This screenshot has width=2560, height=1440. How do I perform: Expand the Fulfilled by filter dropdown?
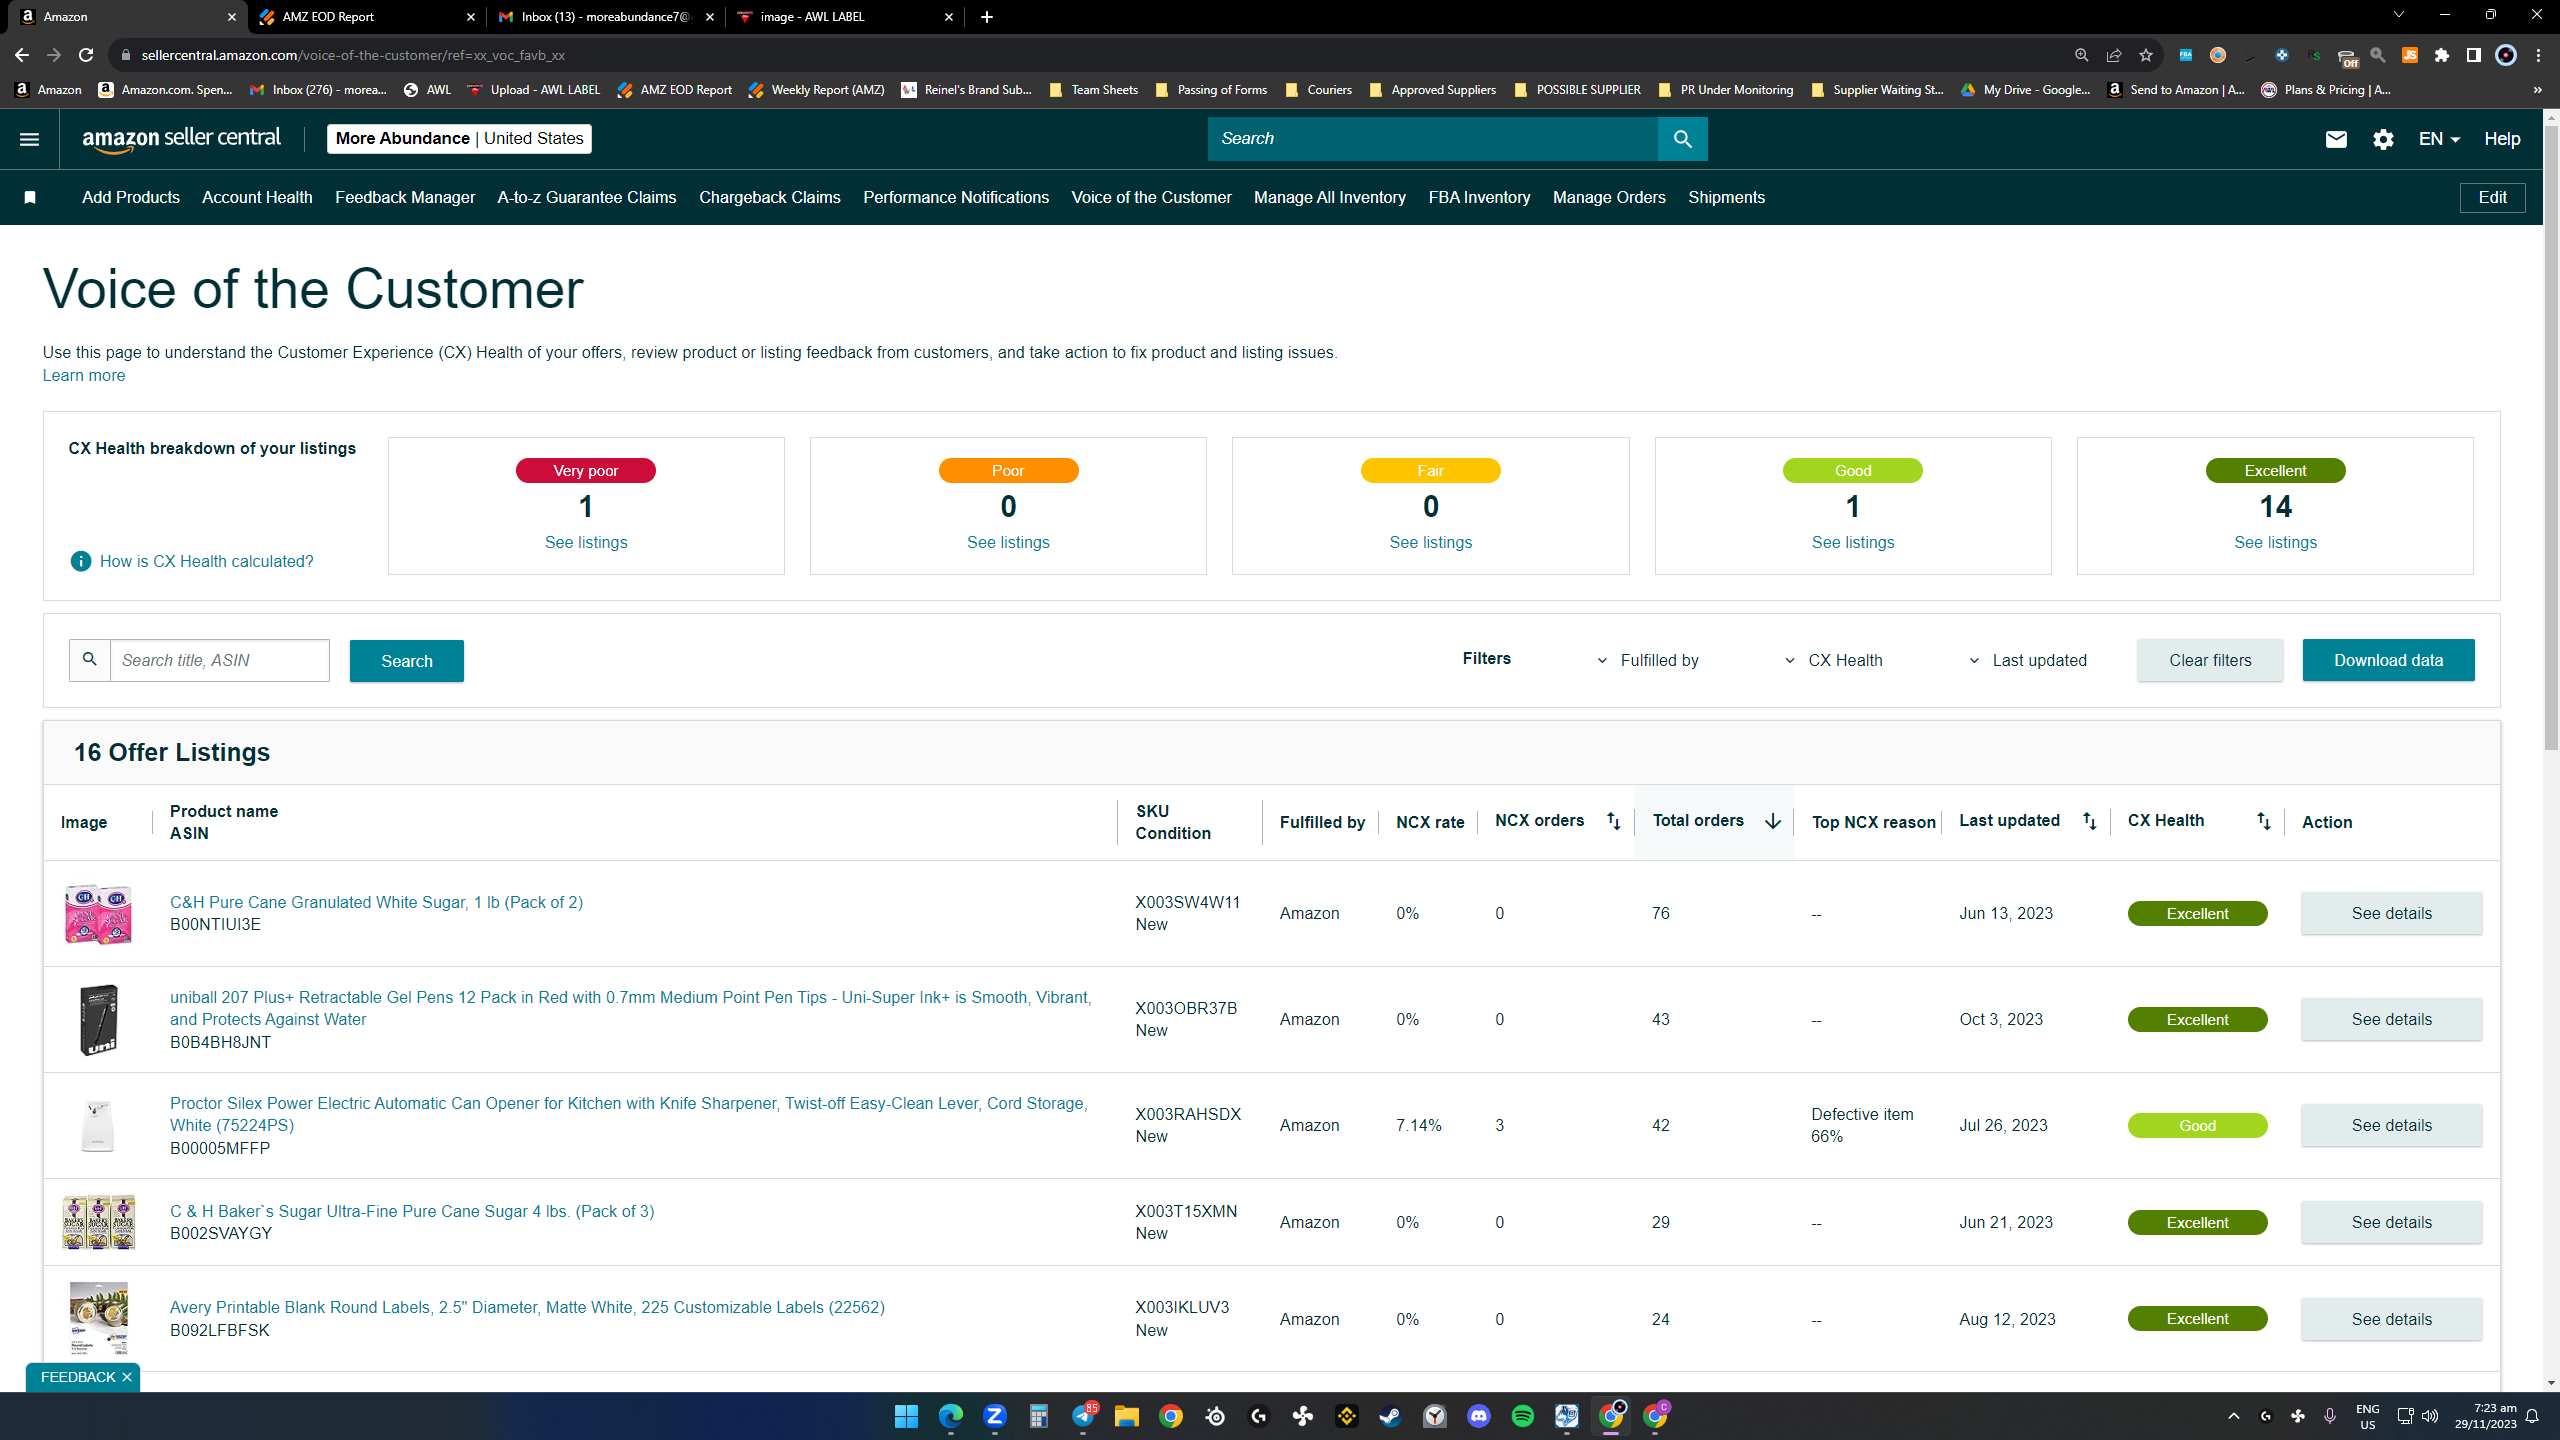pyautogui.click(x=1647, y=660)
